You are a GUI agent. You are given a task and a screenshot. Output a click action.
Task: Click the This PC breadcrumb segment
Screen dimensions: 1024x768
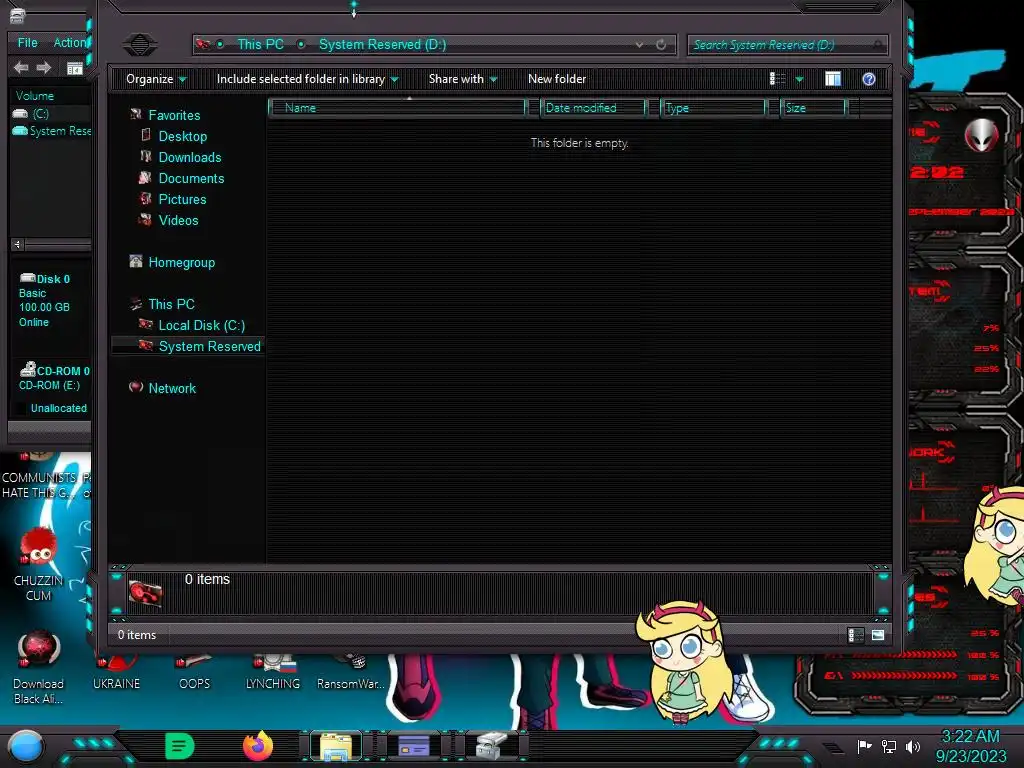tap(261, 44)
